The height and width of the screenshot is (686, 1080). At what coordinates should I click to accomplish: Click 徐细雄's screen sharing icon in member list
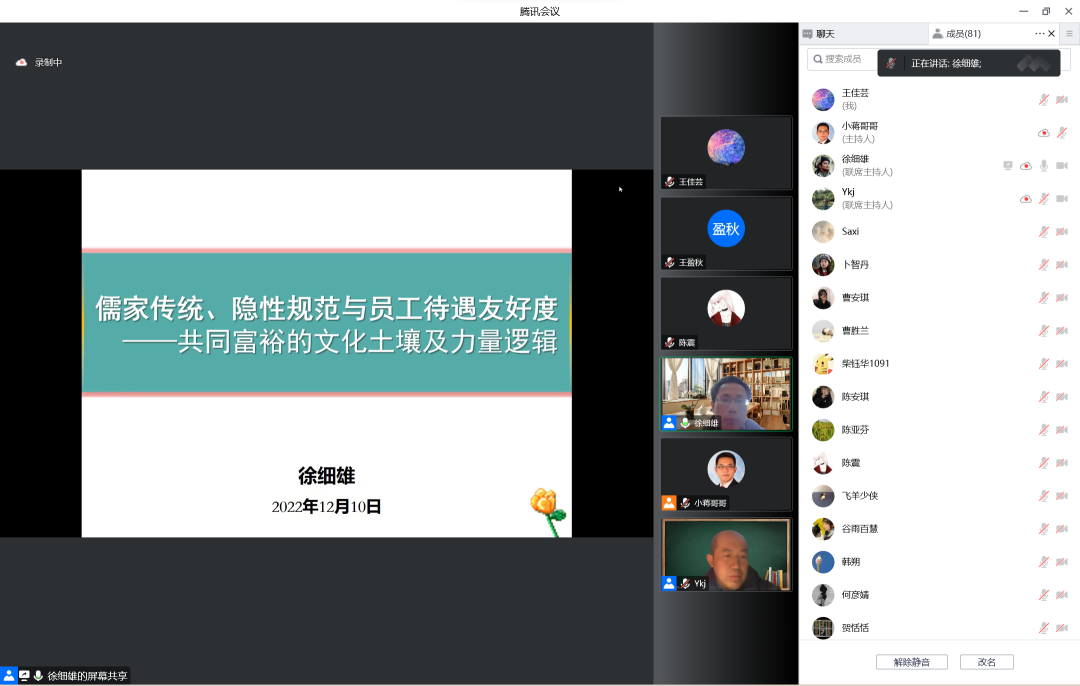pos(1008,166)
